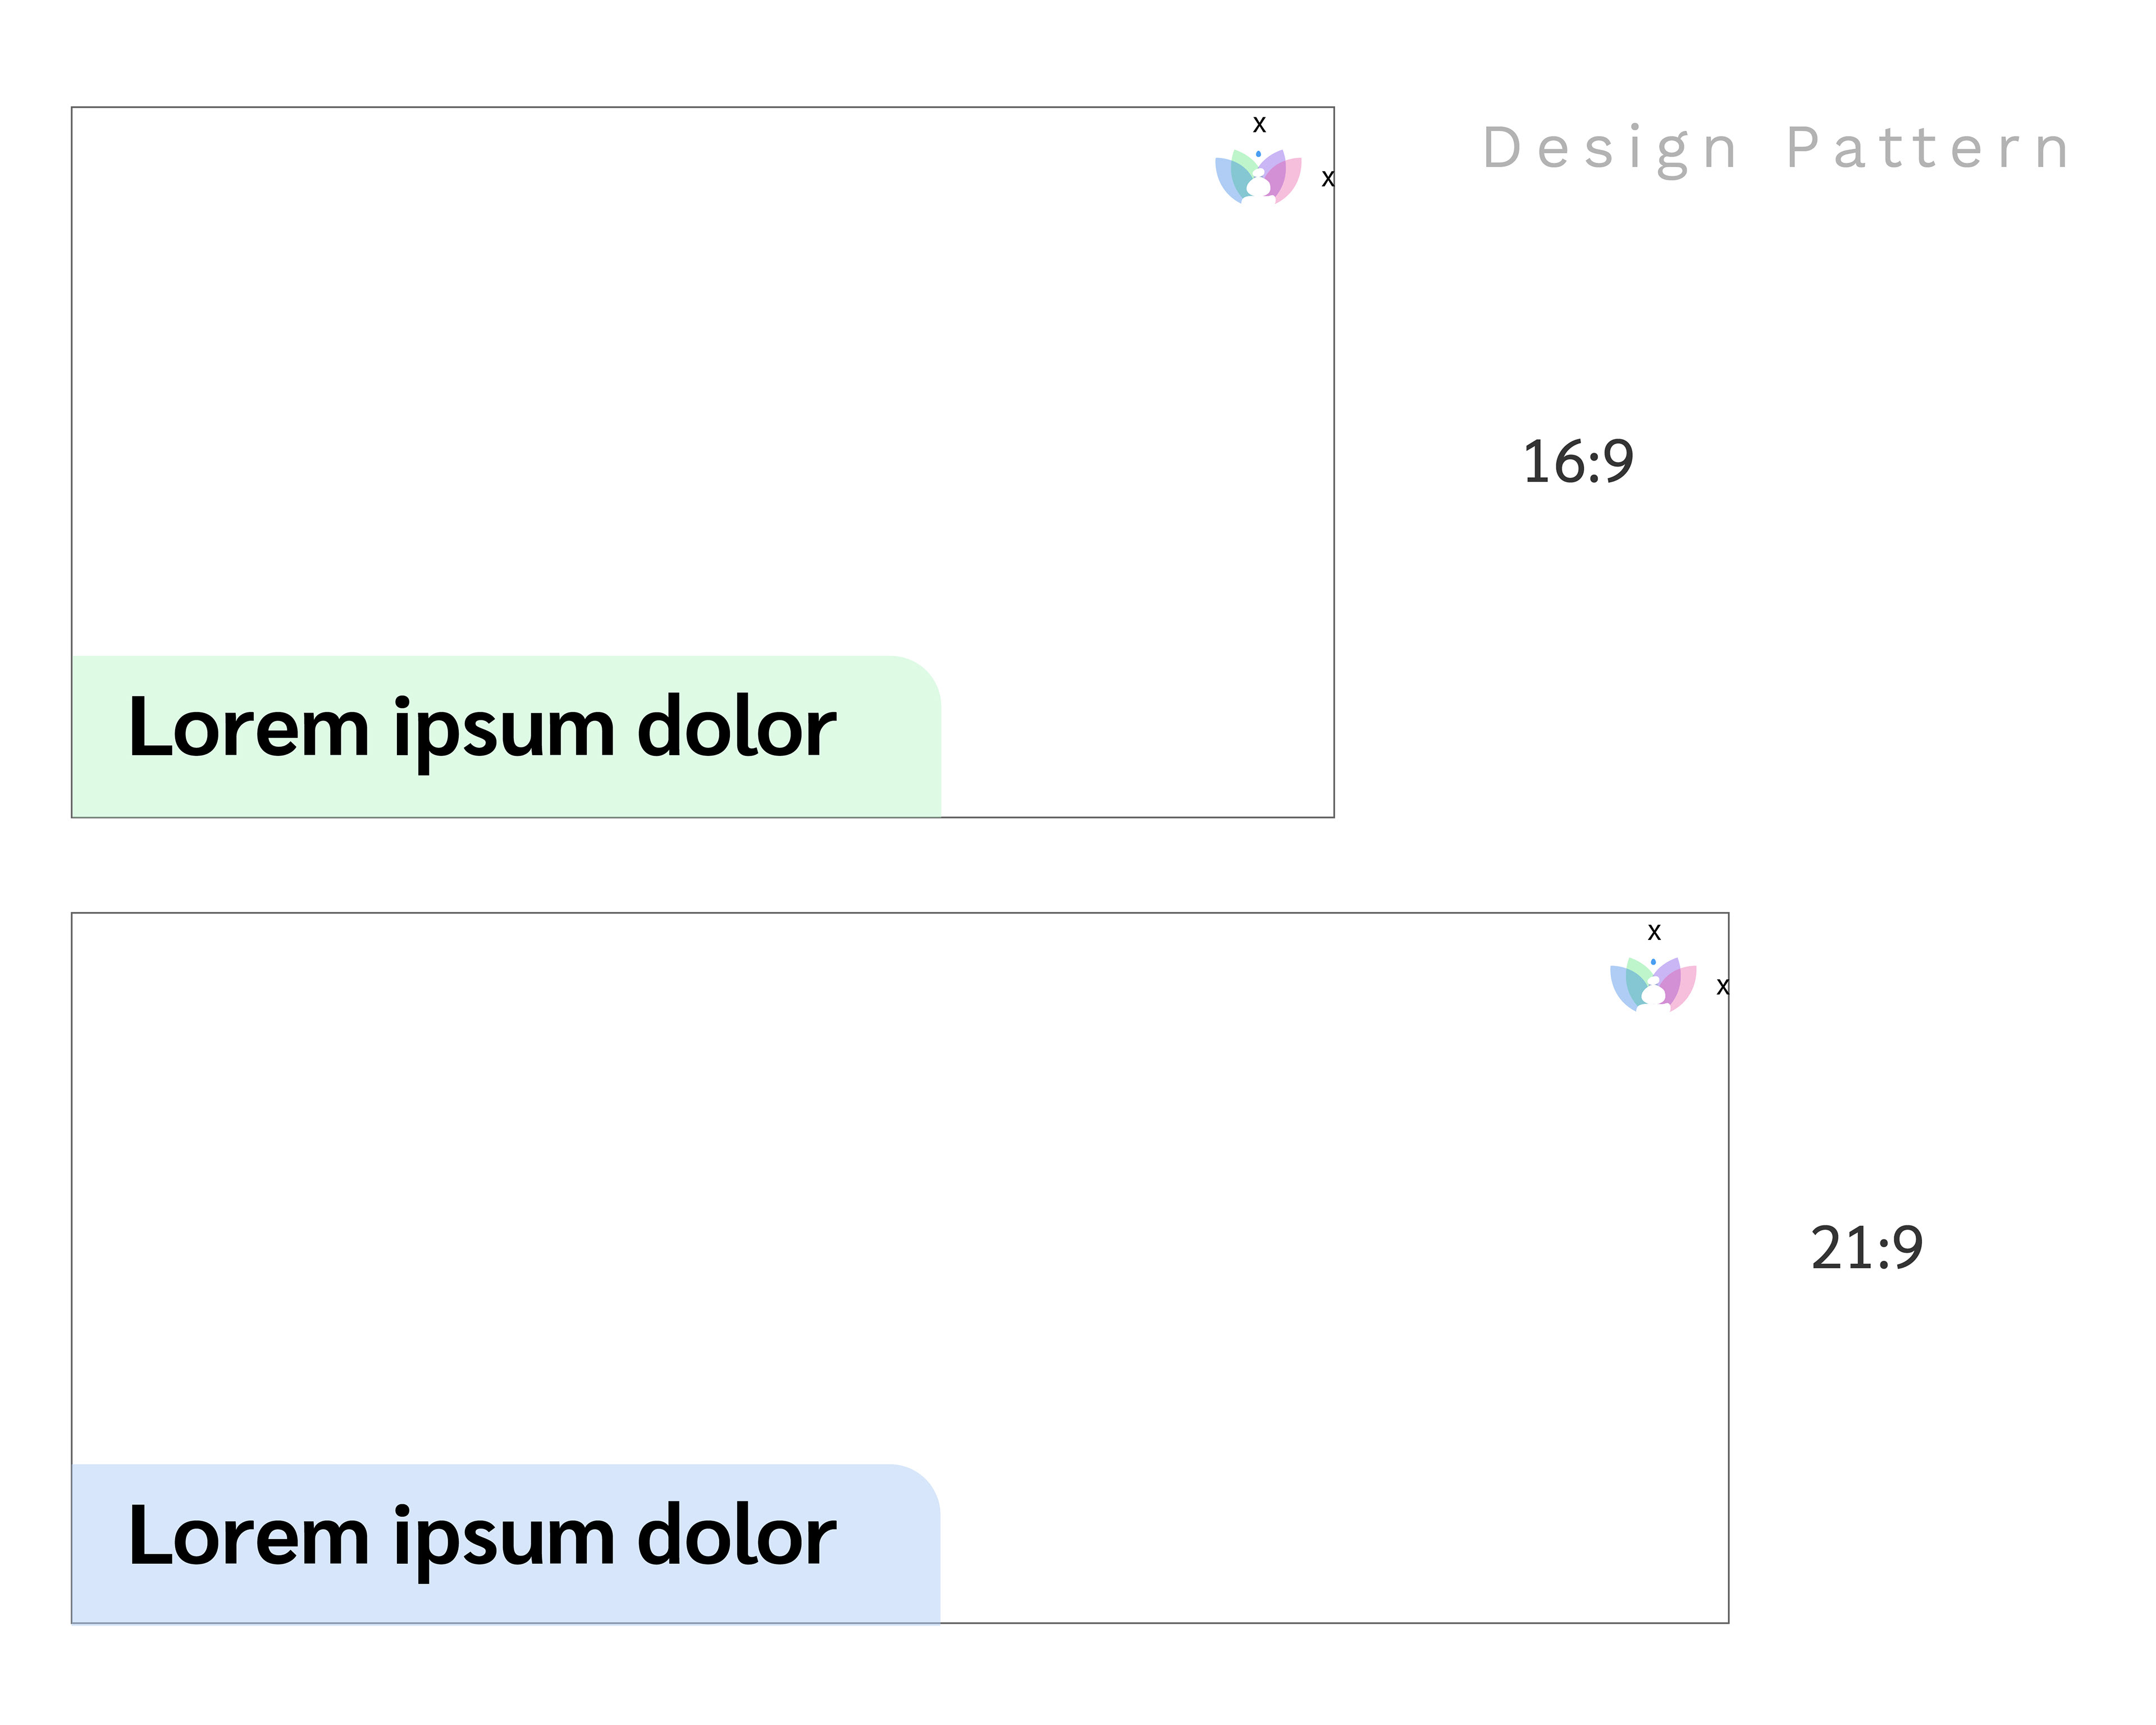
Task: Click the x marker right of the 16:9 logo
Action: [x=1327, y=179]
